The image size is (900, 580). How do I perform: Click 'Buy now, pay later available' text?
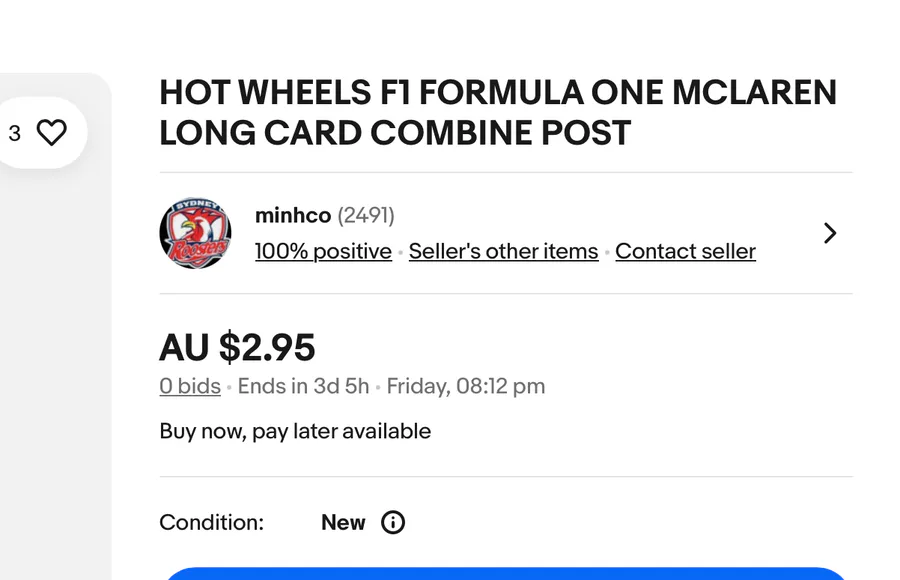(295, 431)
